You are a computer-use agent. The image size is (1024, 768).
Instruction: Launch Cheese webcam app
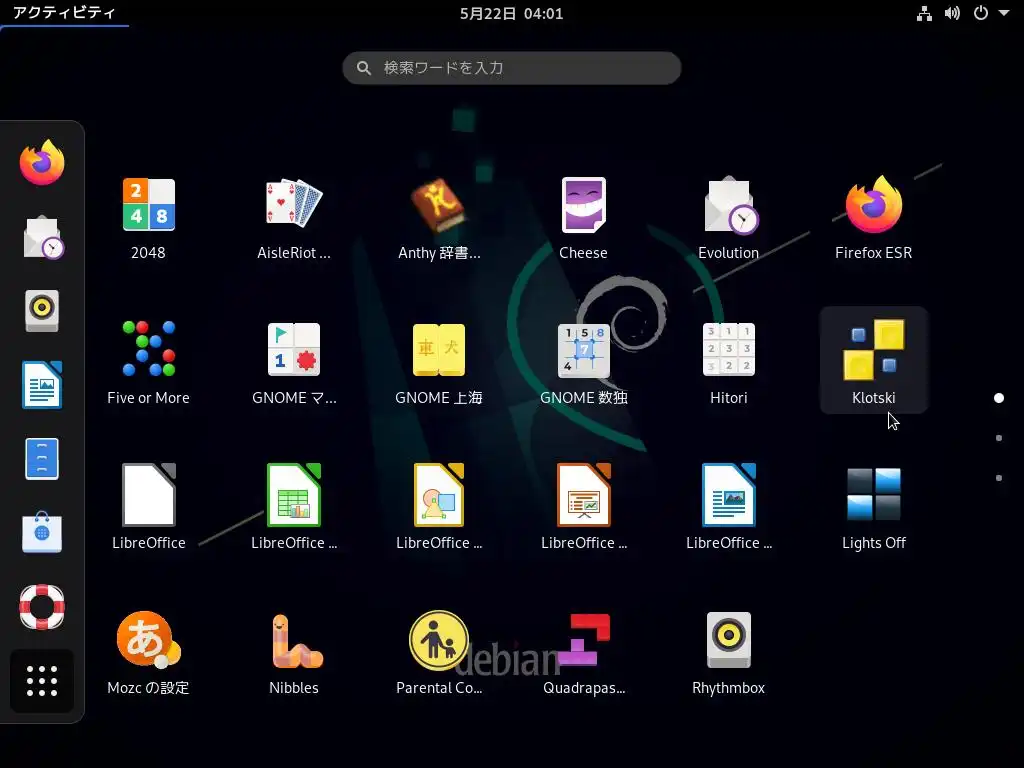584,219
